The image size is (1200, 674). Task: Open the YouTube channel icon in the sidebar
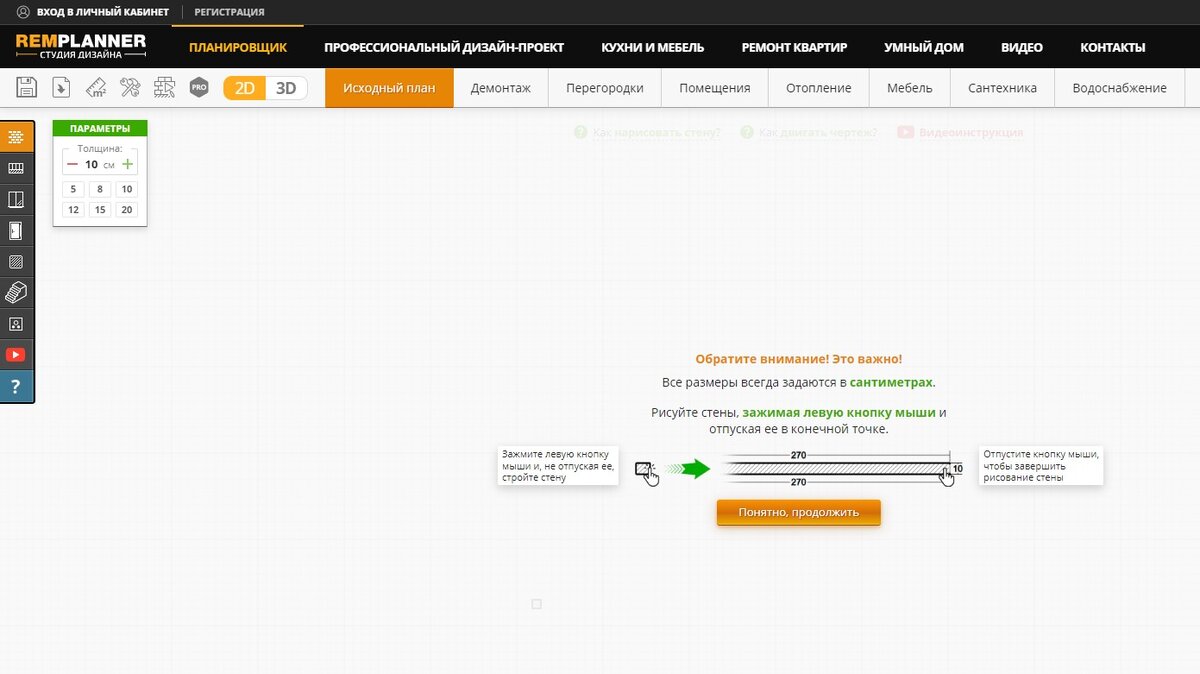pos(17,353)
